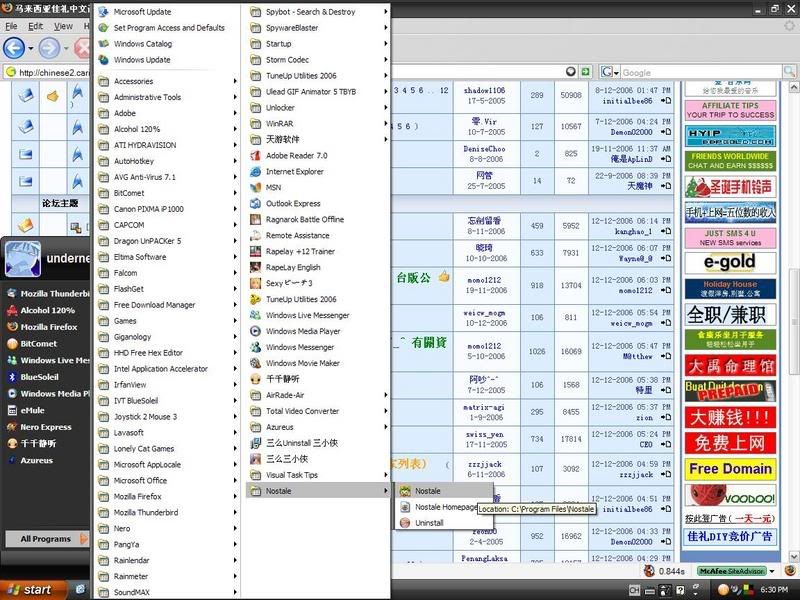Expand the Accessories folder submenu
Image resolution: width=800 pixels, height=600 pixels.
[133, 81]
